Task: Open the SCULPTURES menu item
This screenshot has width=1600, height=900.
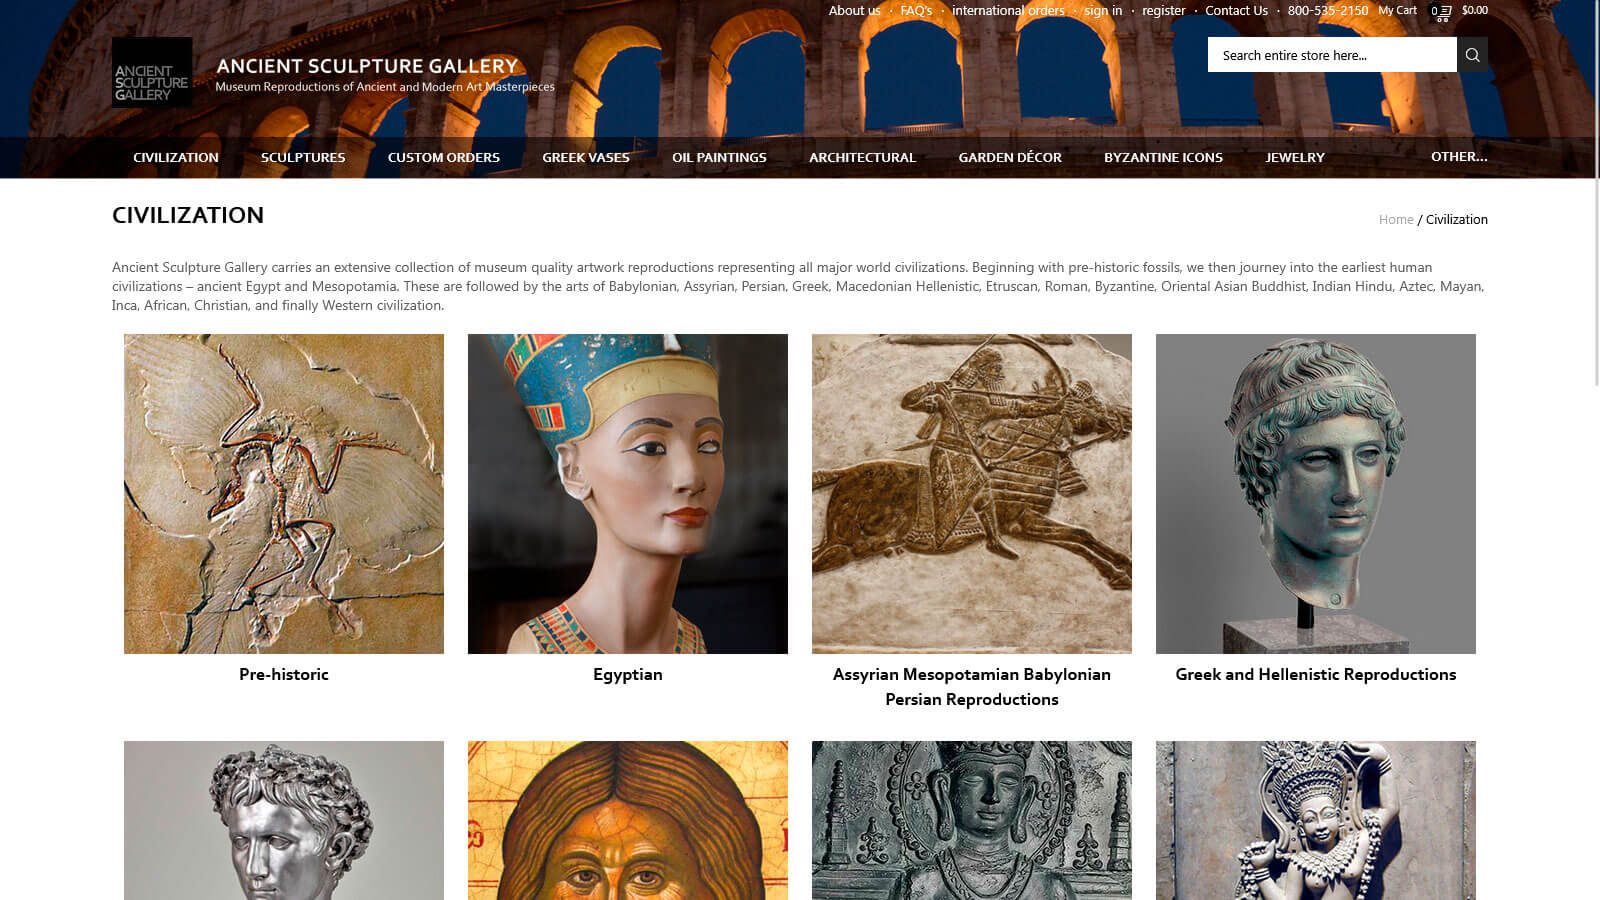Action: [302, 157]
